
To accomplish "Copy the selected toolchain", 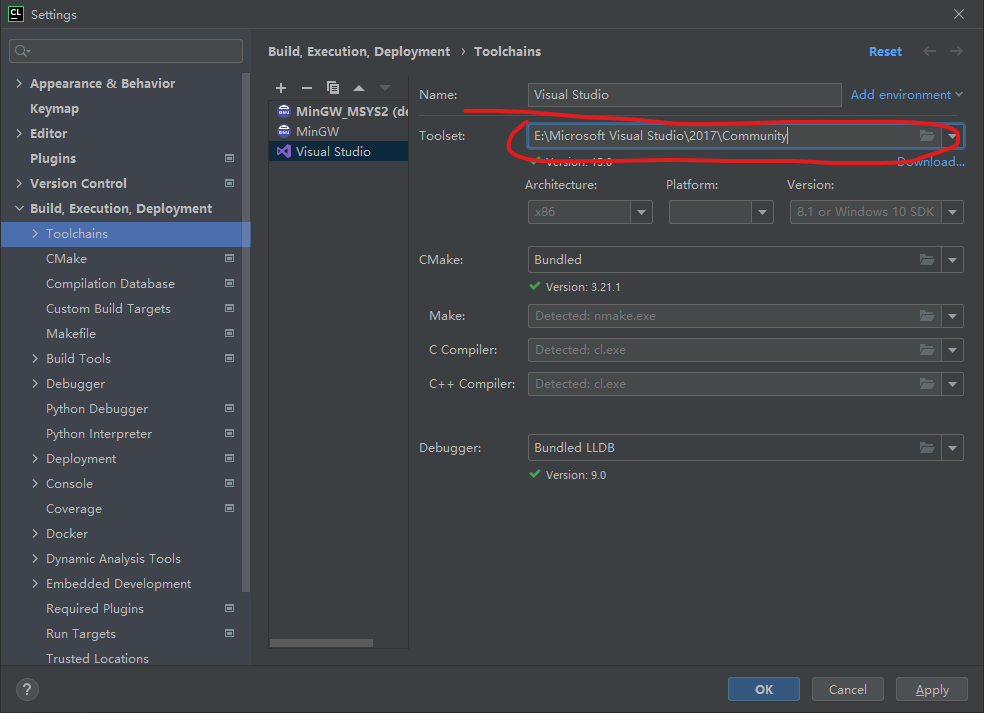I will [333, 88].
